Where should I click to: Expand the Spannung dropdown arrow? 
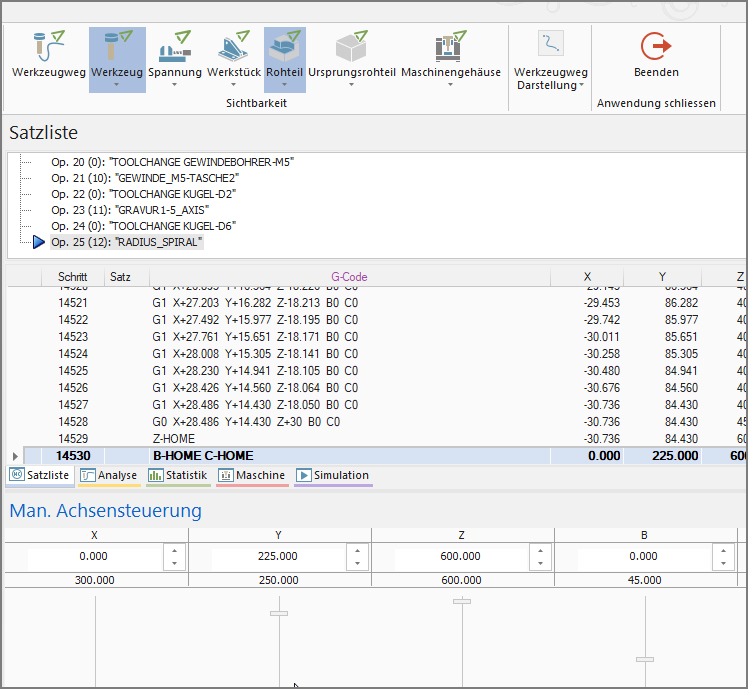point(175,85)
